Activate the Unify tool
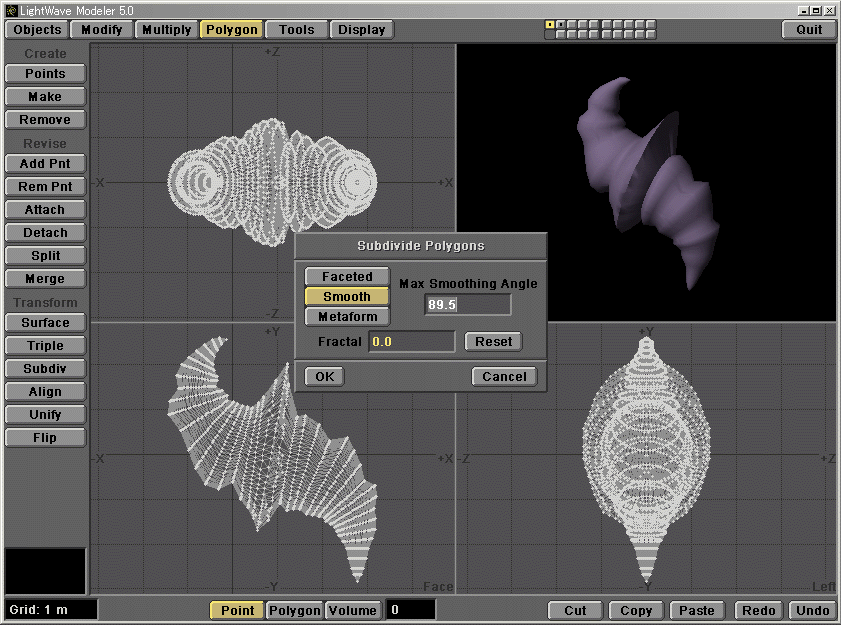841x625 pixels. click(45, 414)
